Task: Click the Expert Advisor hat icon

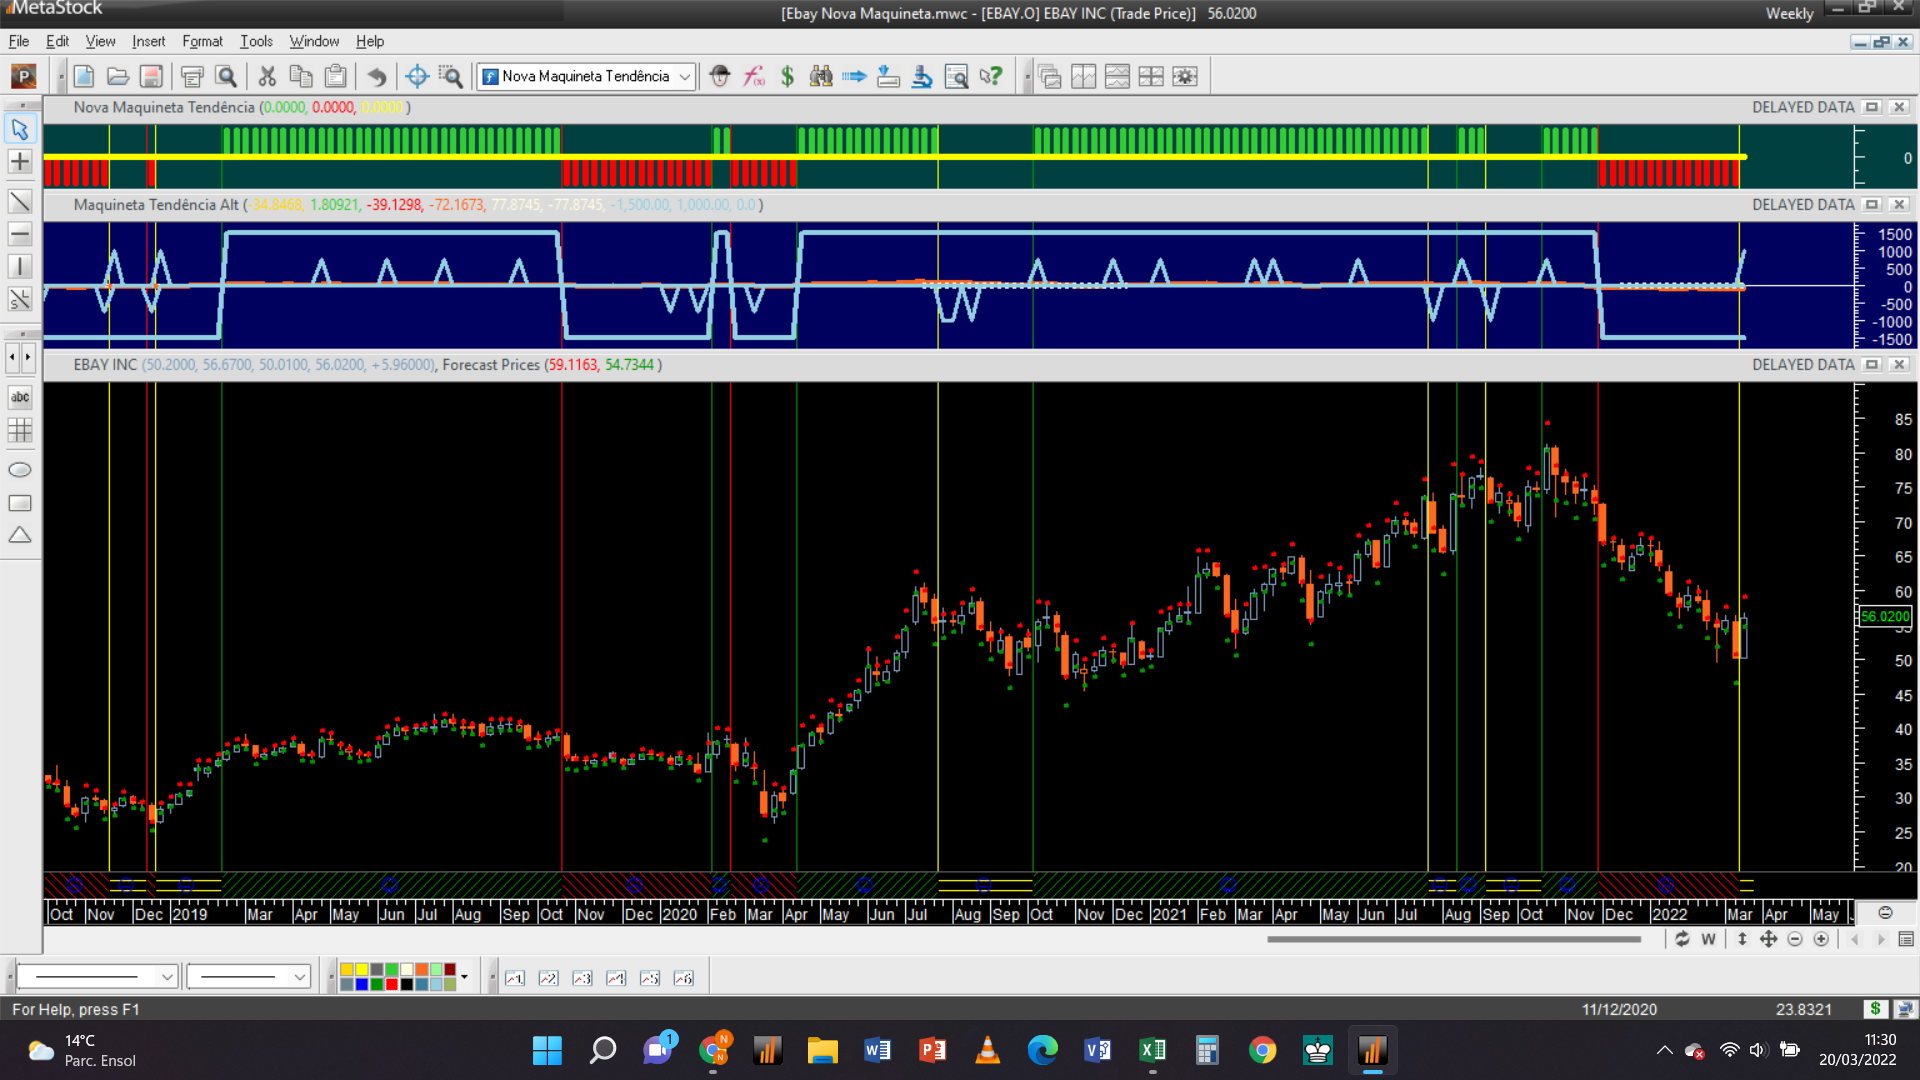Action: [720, 76]
